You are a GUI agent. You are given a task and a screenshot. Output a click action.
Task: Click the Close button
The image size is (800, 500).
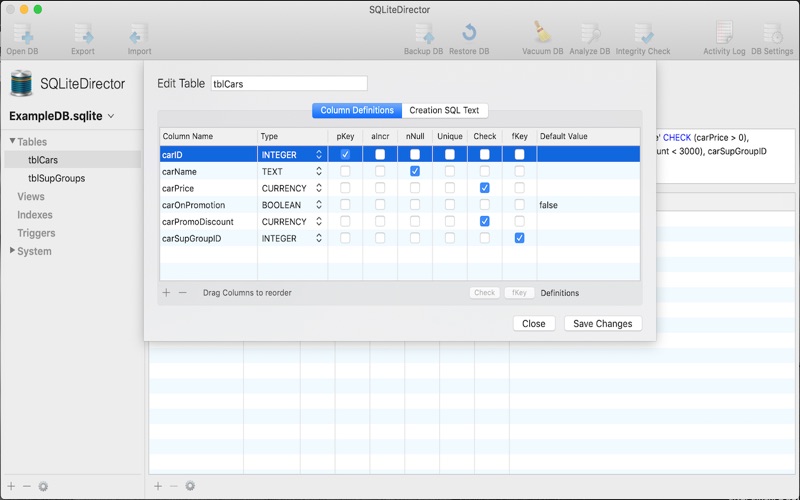click(x=534, y=323)
